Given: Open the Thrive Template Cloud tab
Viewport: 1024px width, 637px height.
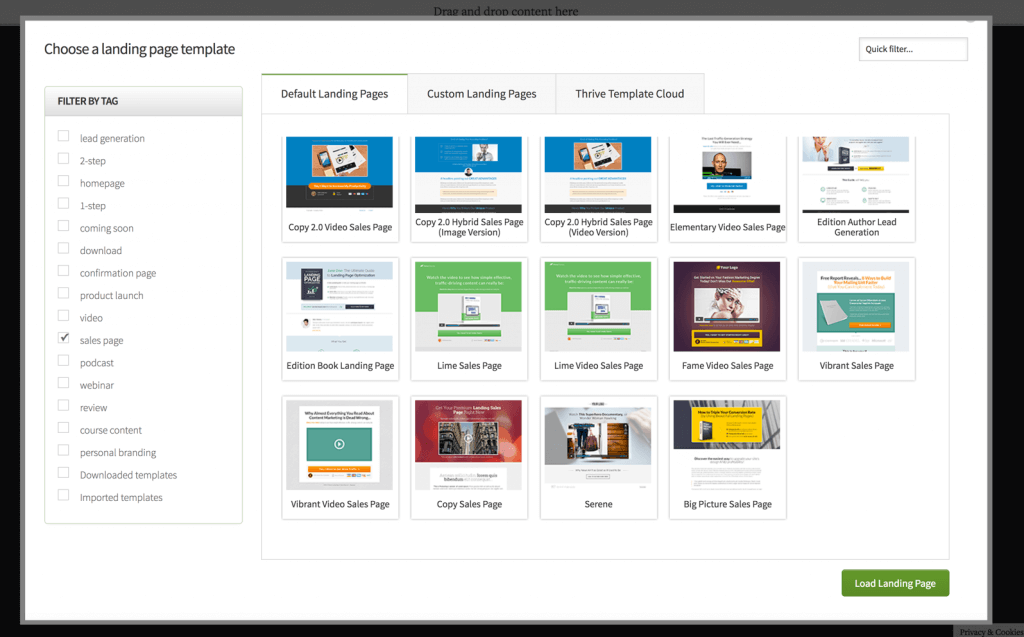Looking at the screenshot, I should pos(629,93).
